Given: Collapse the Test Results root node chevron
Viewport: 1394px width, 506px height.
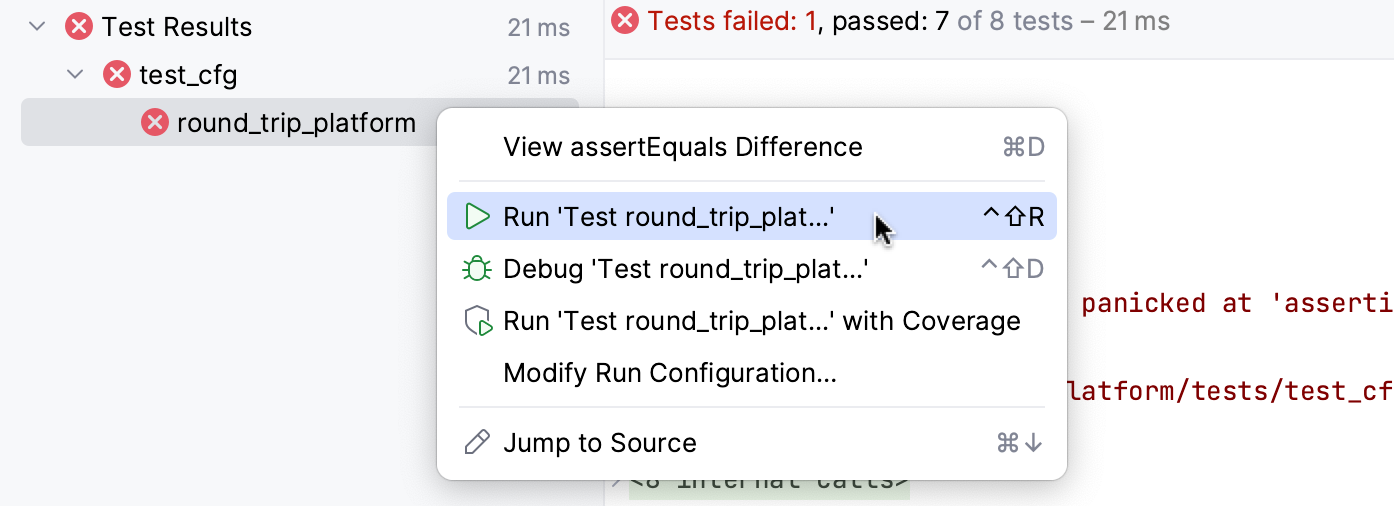Looking at the screenshot, I should (38, 27).
